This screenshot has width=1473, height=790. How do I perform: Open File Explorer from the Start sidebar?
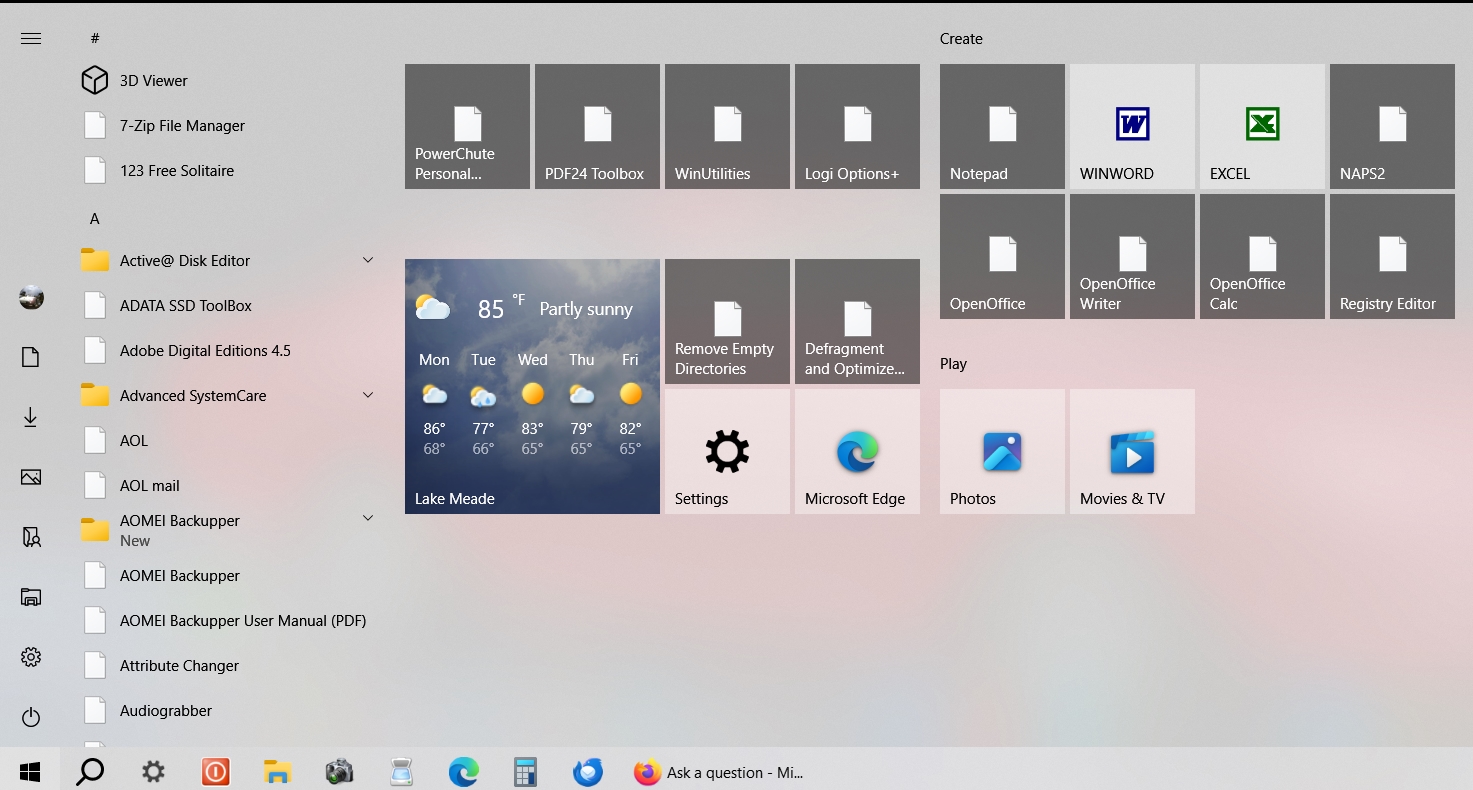pos(31,597)
